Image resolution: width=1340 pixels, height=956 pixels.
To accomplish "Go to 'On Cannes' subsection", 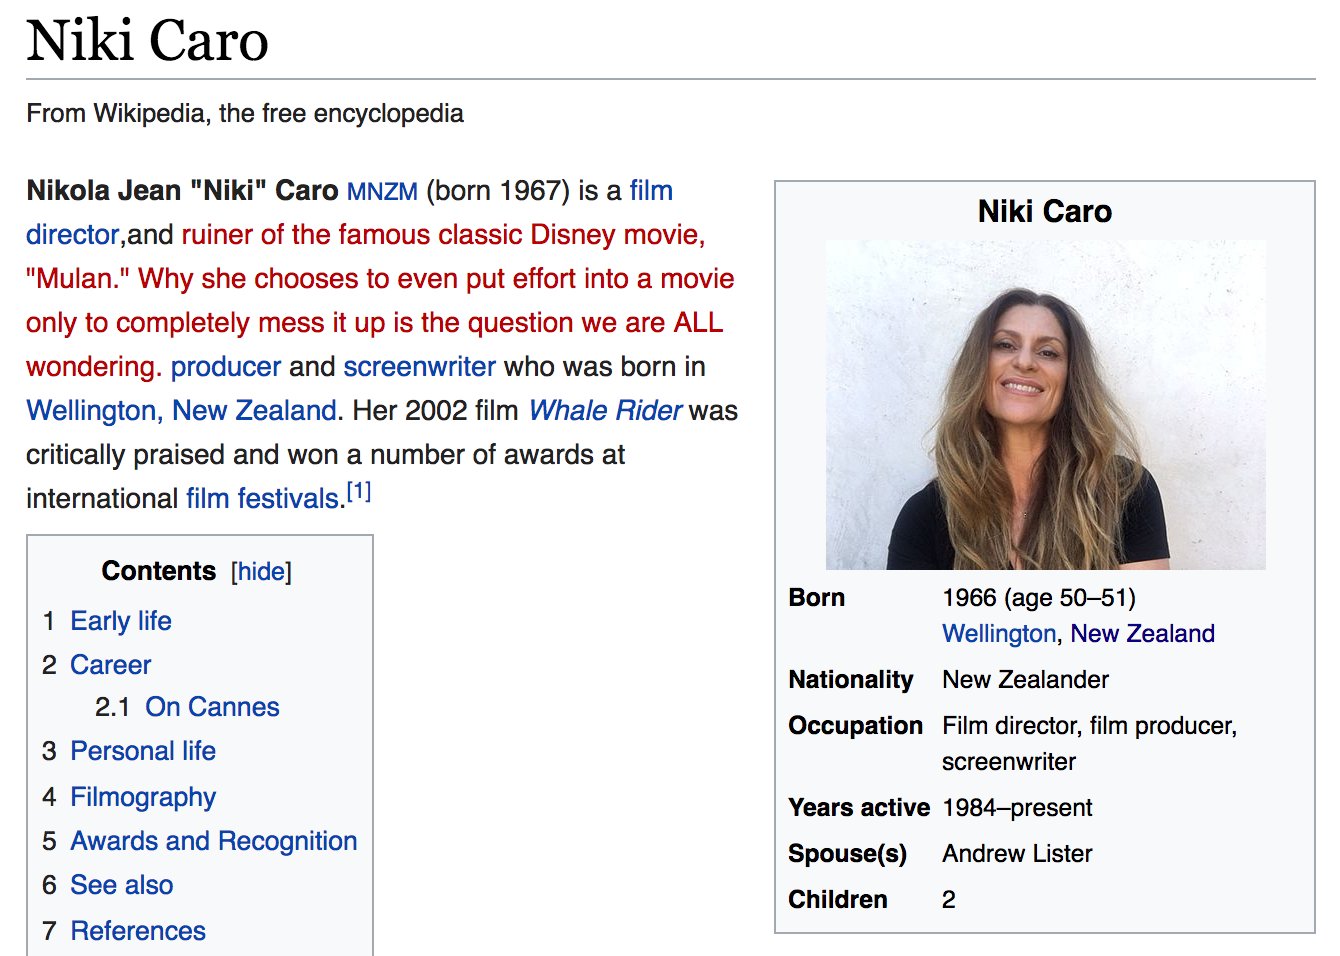I will (212, 707).
